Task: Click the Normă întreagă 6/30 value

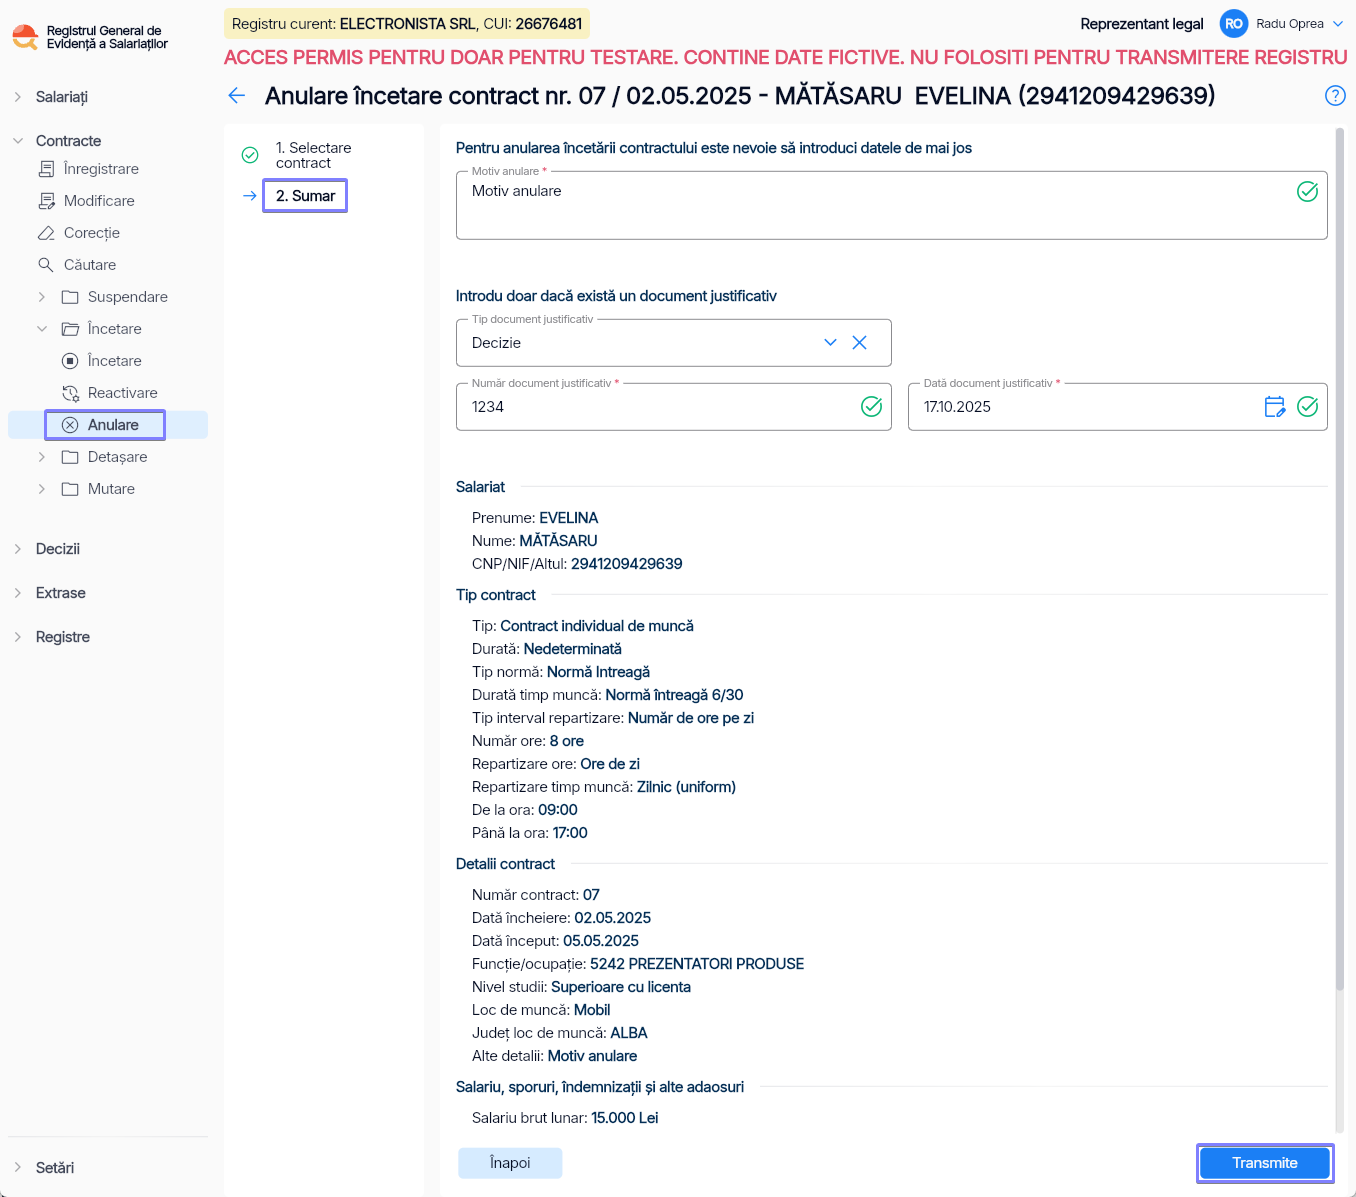Action: coord(674,695)
